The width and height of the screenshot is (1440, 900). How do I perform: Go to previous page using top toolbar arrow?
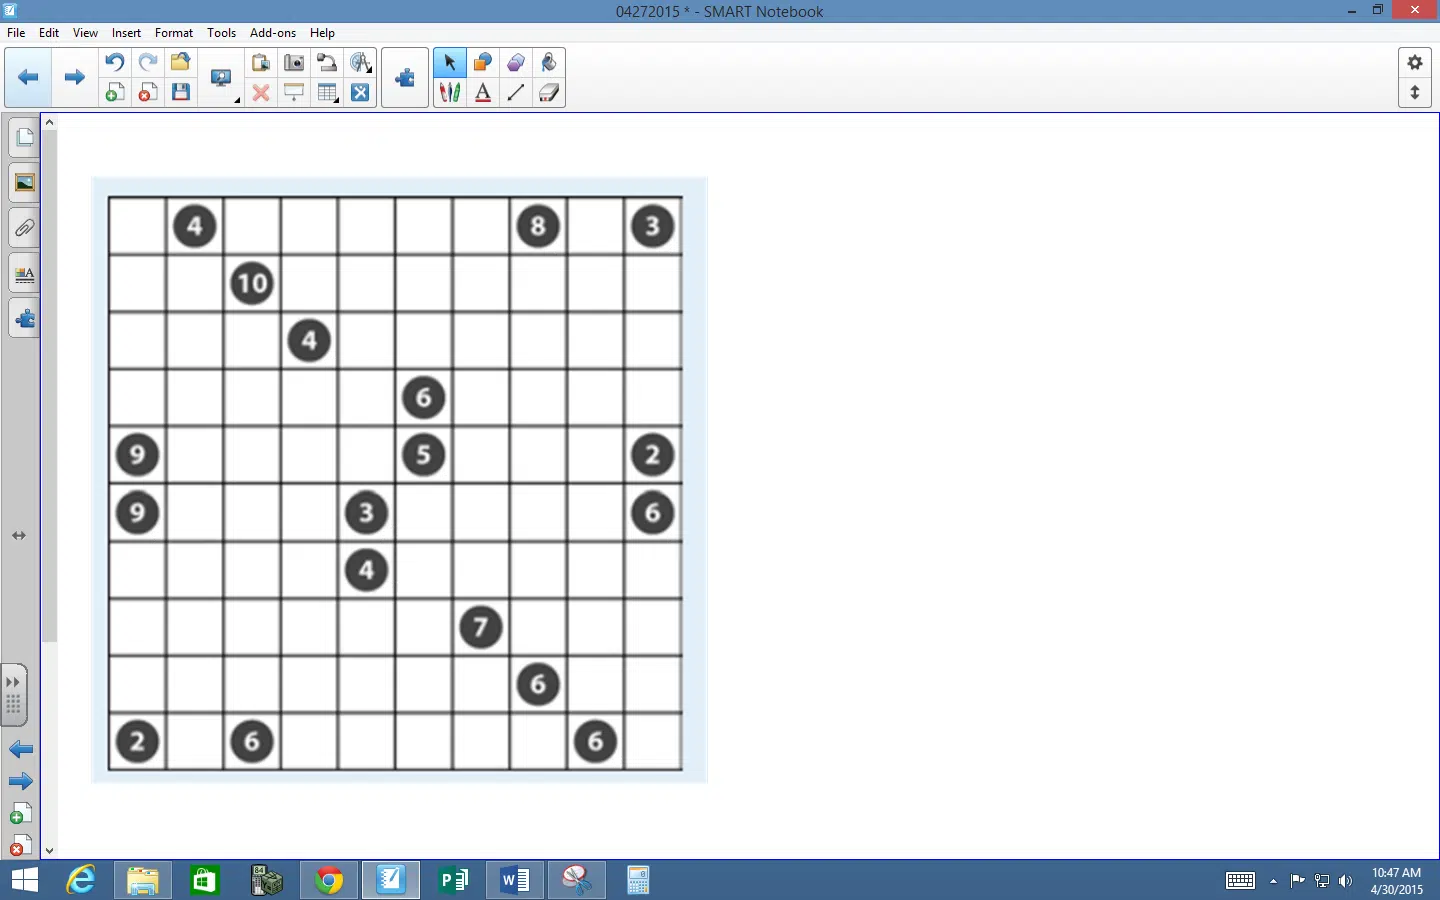[28, 77]
